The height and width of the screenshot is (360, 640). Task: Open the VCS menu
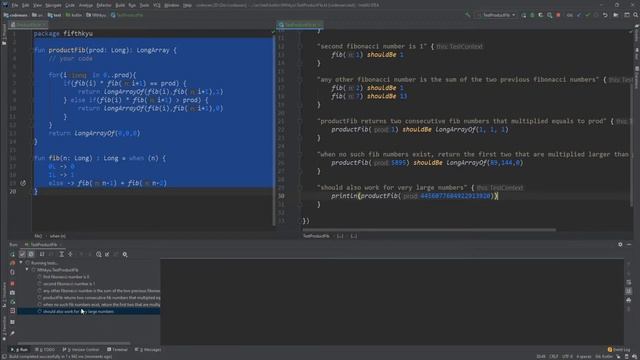[x=157, y=5]
